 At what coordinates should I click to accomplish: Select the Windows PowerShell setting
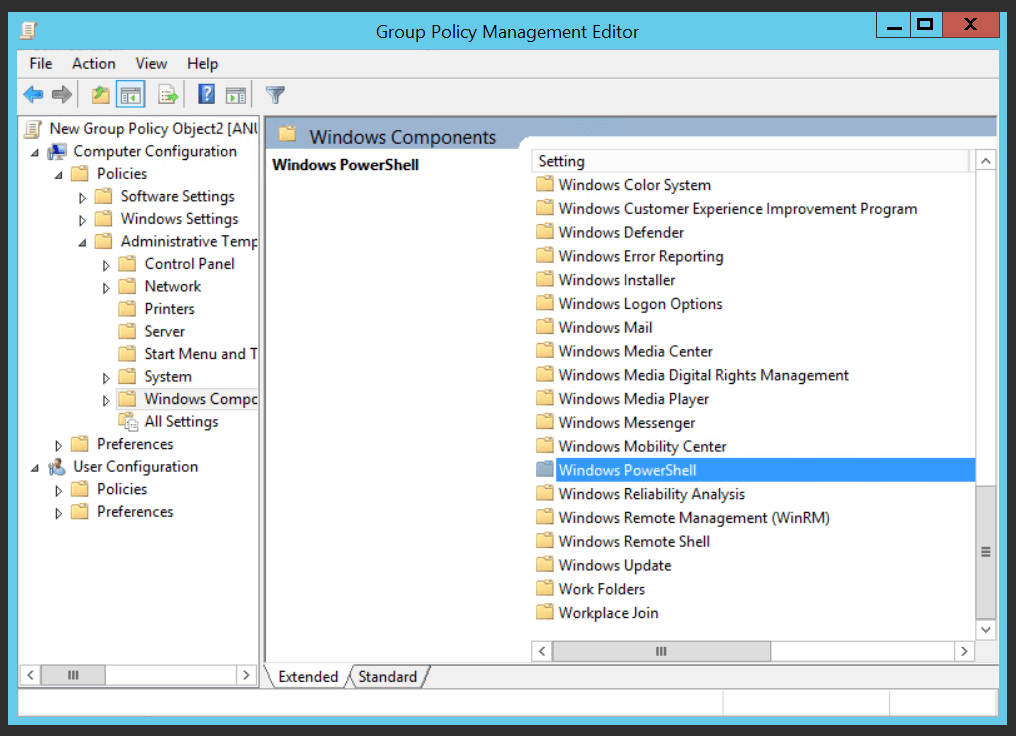coord(629,469)
